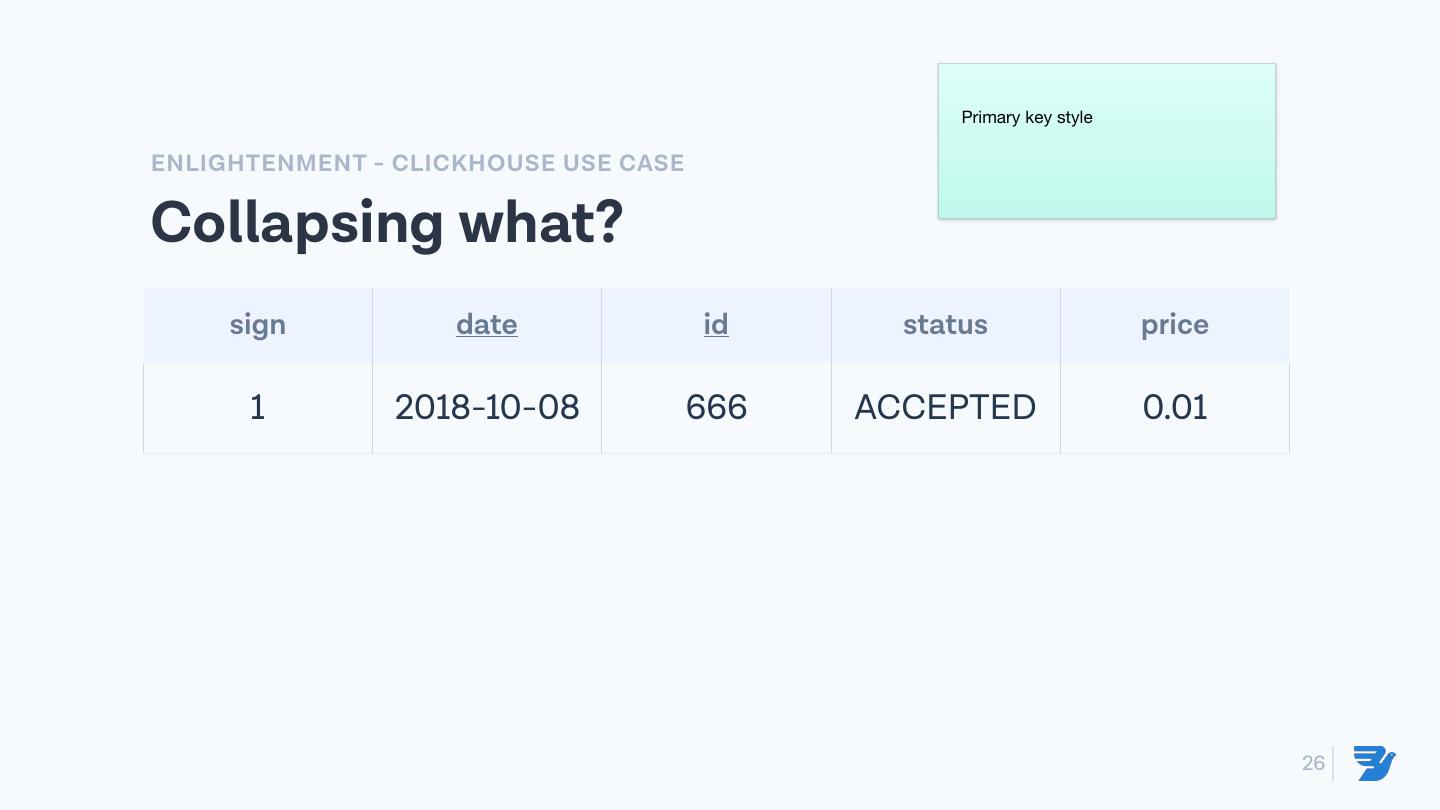Select the "sign" column header
Viewport: 1440px width, 810px height.
[x=257, y=324]
